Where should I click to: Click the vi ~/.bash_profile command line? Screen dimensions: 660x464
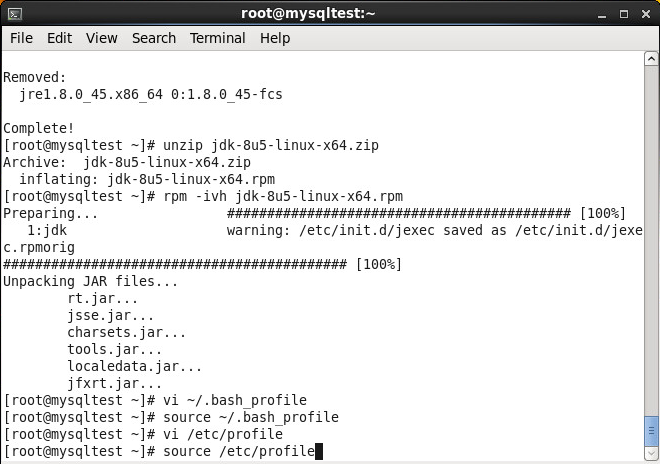click(155, 400)
